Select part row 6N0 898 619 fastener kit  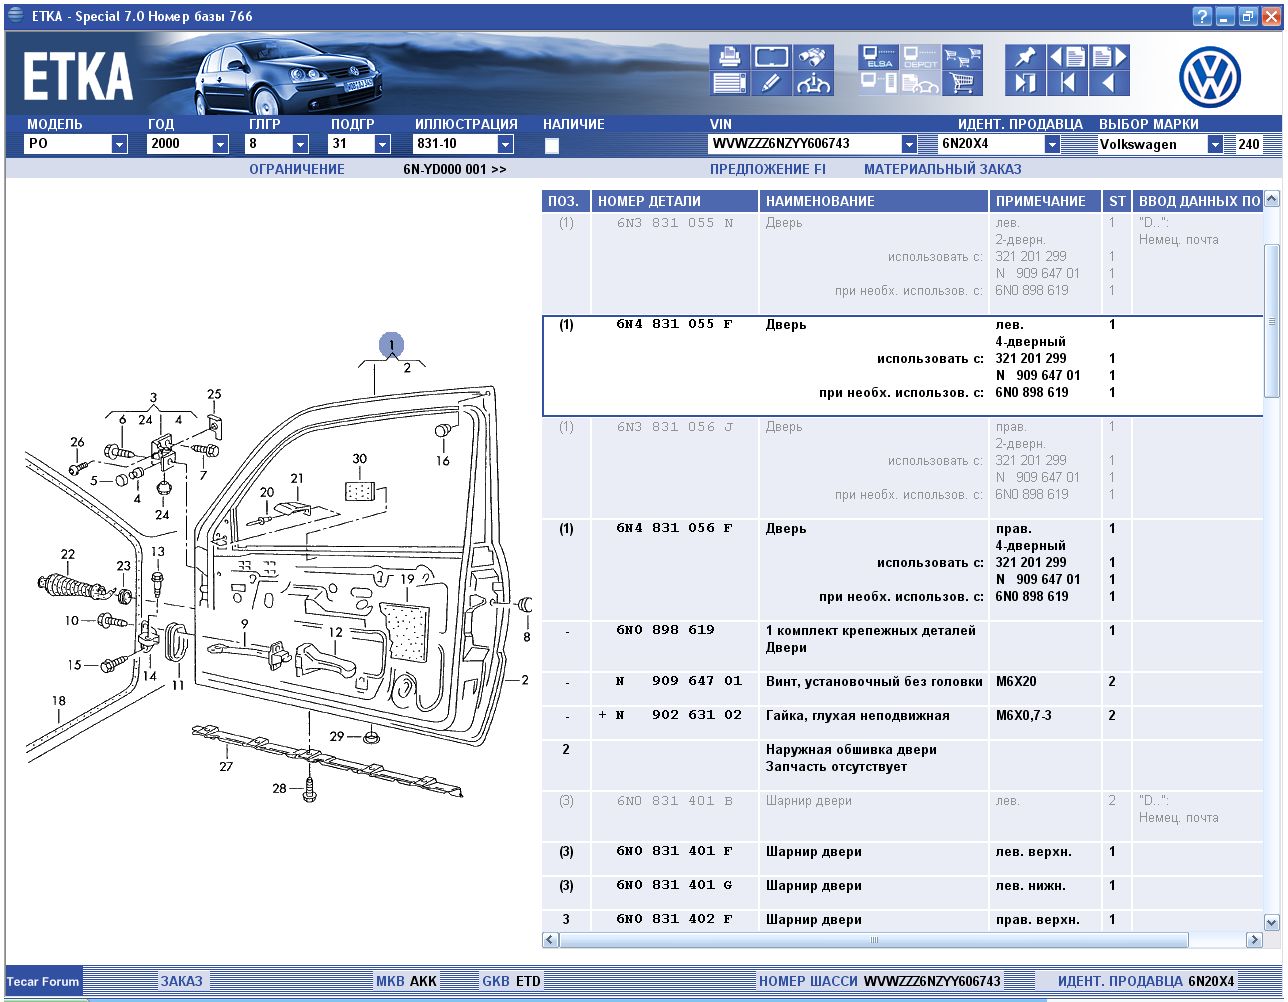click(904, 646)
